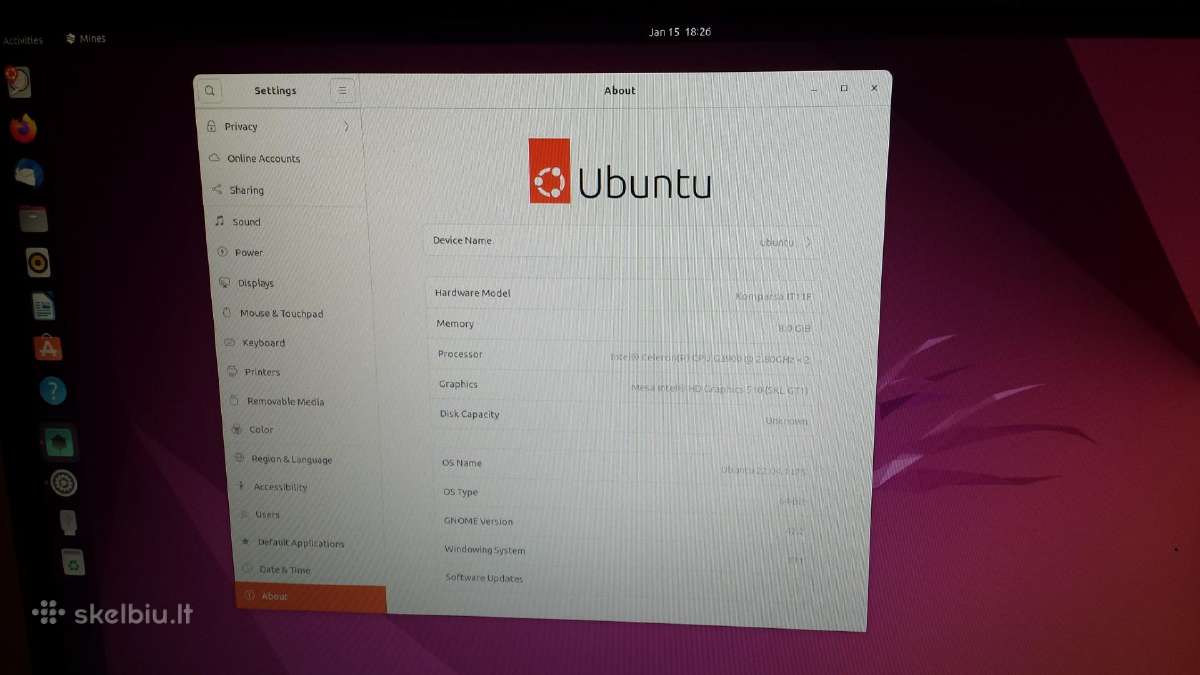This screenshot has height=675, width=1200.
Task: Select the highlighted About sidebar item
Action: 311,598
